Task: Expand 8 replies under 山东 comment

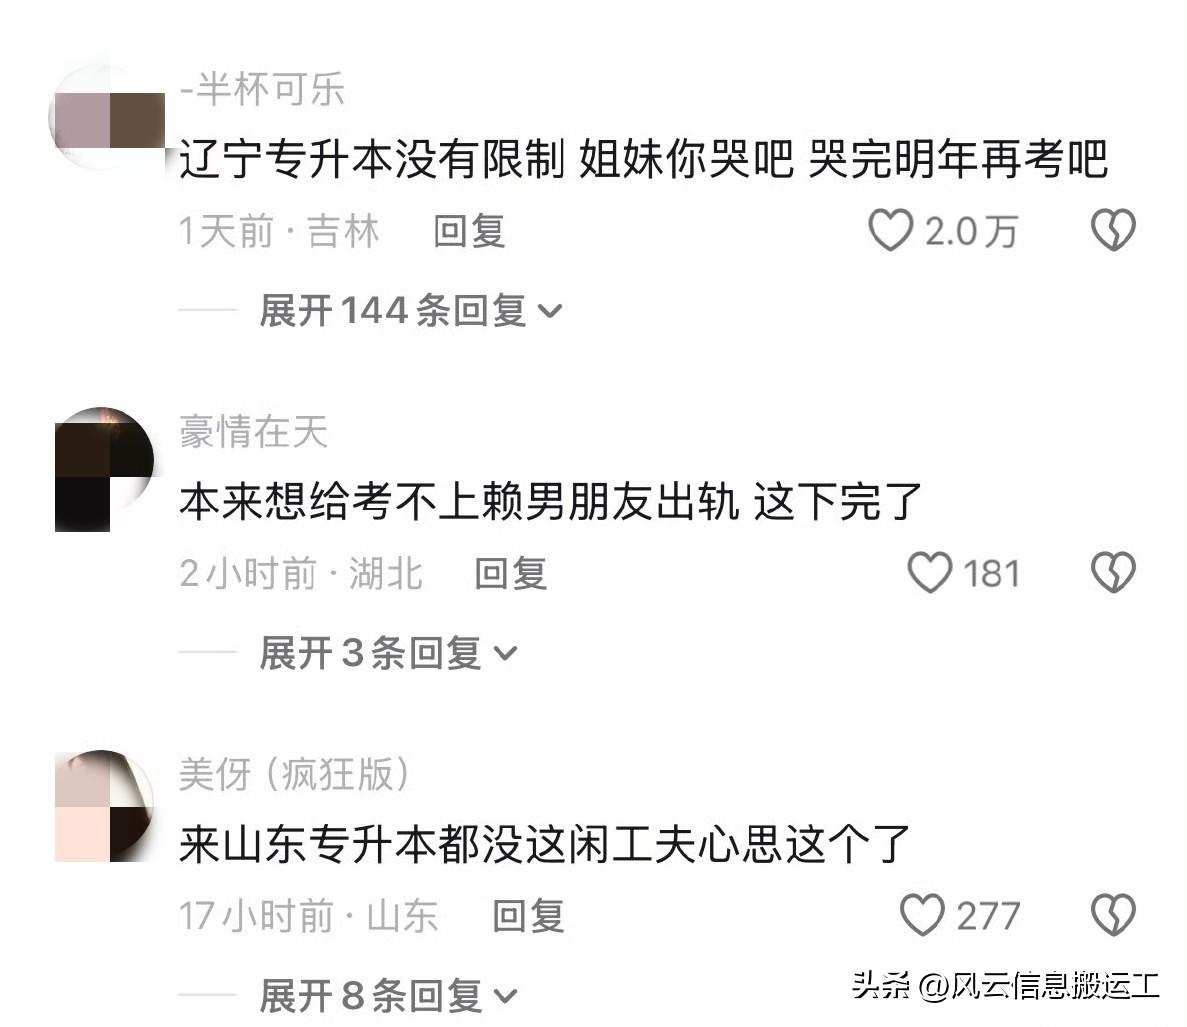Action: coord(388,995)
